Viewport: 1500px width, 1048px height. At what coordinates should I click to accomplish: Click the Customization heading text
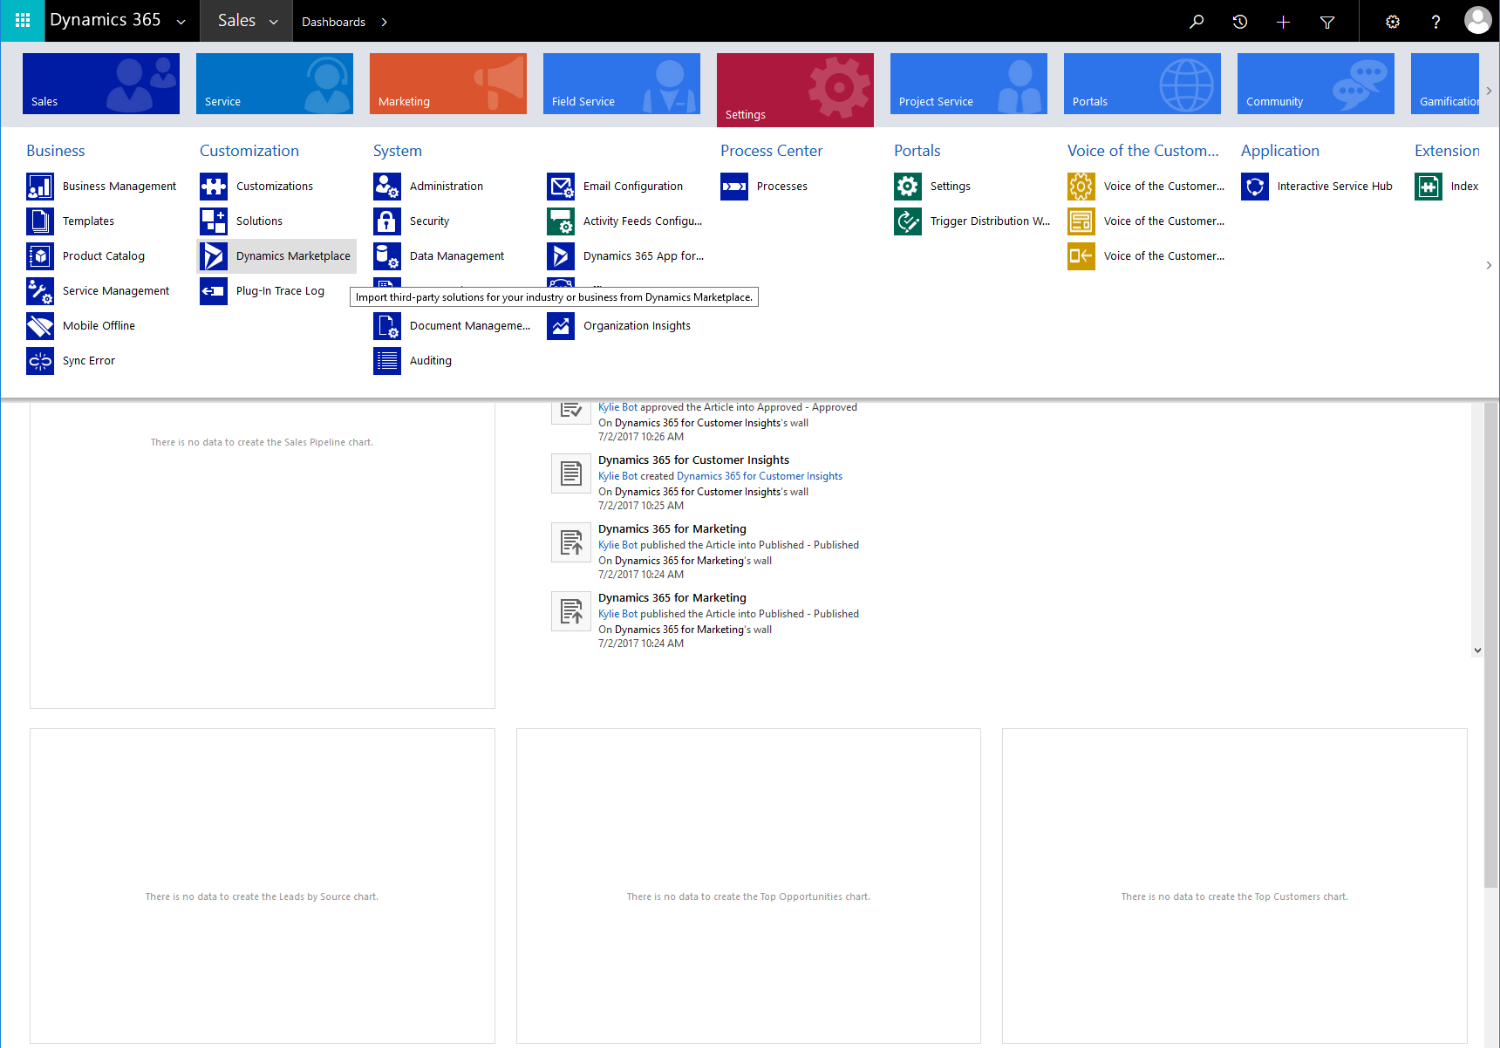[249, 151]
